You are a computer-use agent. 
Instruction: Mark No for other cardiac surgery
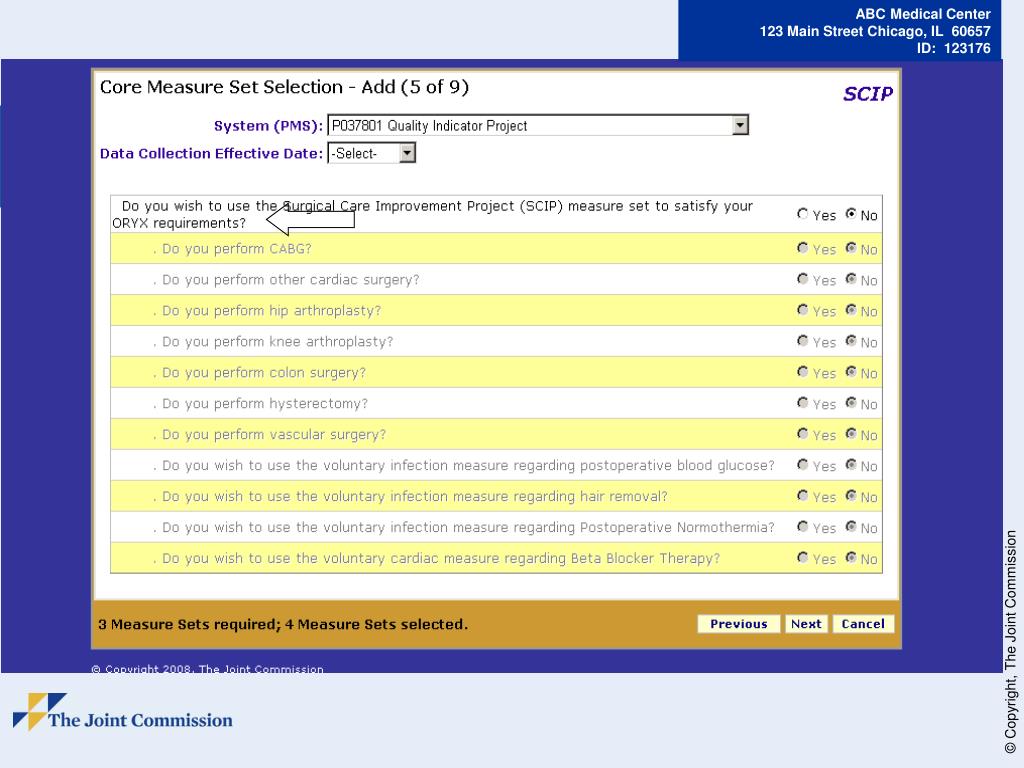(x=851, y=279)
